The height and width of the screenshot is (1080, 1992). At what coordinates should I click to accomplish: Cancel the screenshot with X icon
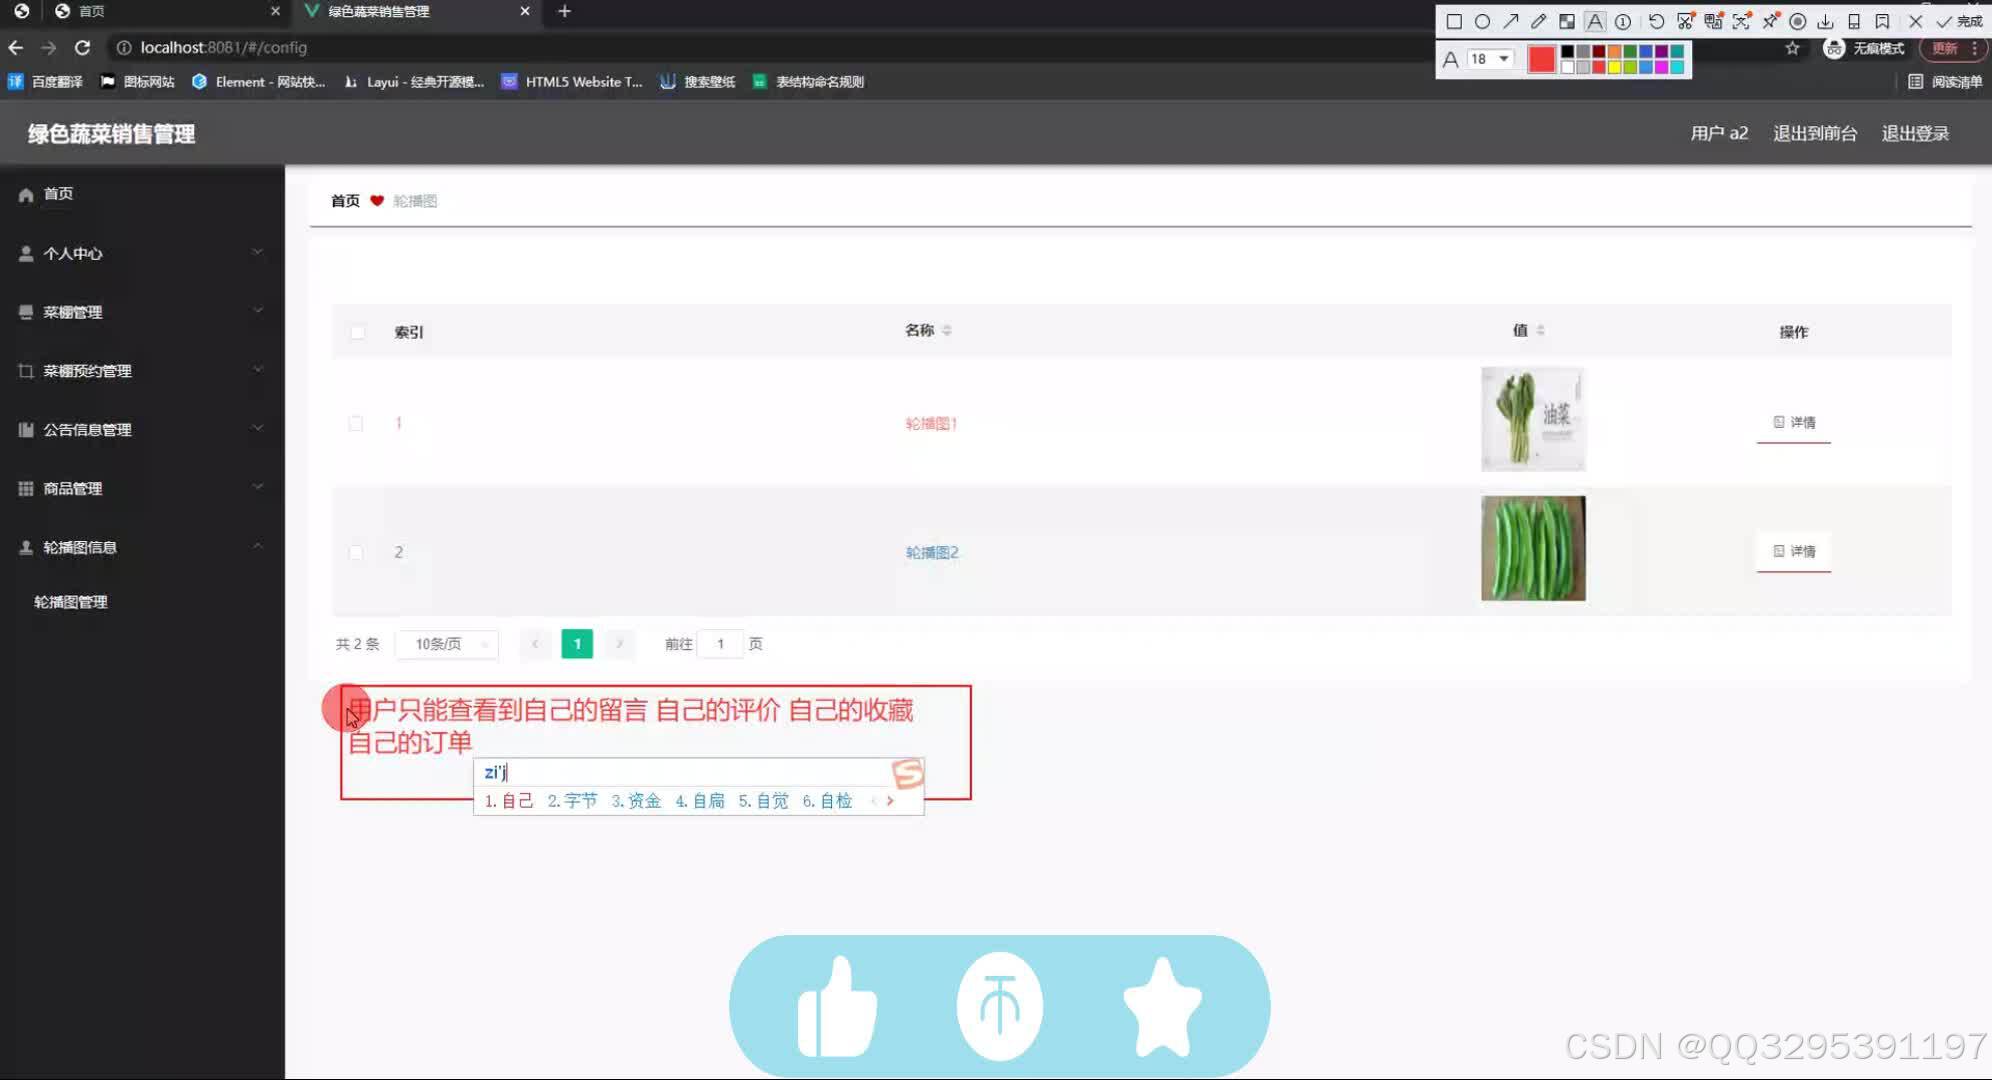[1915, 21]
